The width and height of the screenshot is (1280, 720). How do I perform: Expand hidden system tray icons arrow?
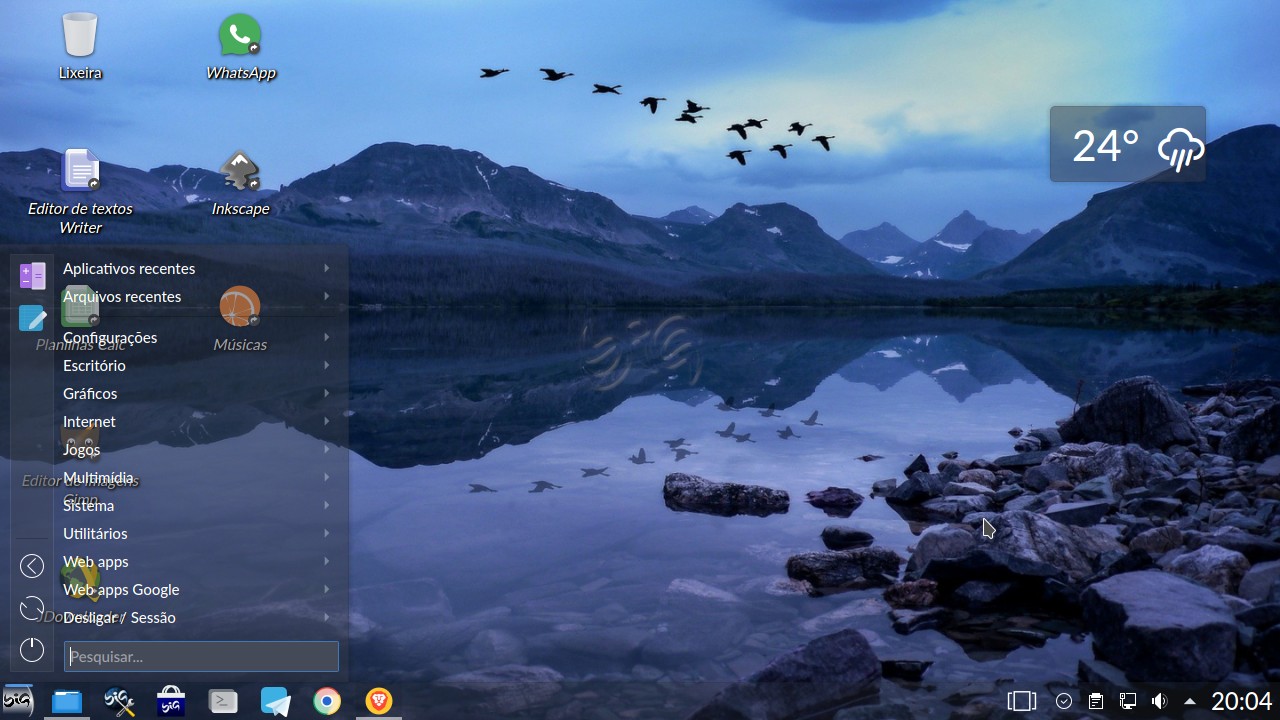click(1190, 701)
